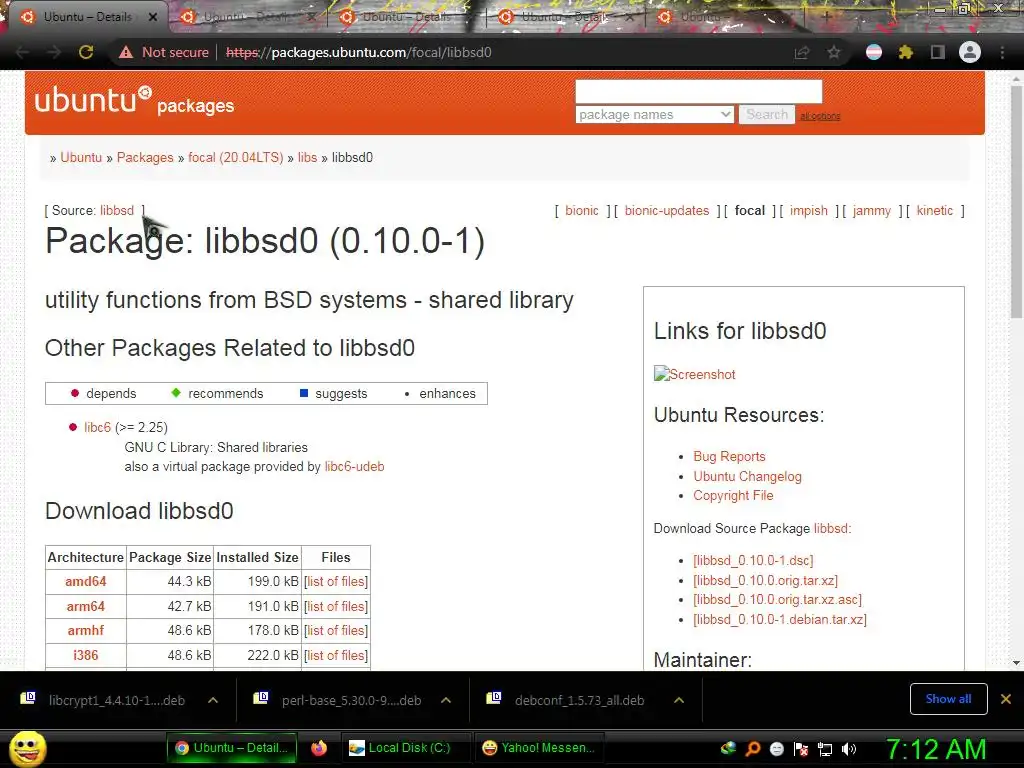
Task: Download the arm64 architecture package
Action: [86, 606]
